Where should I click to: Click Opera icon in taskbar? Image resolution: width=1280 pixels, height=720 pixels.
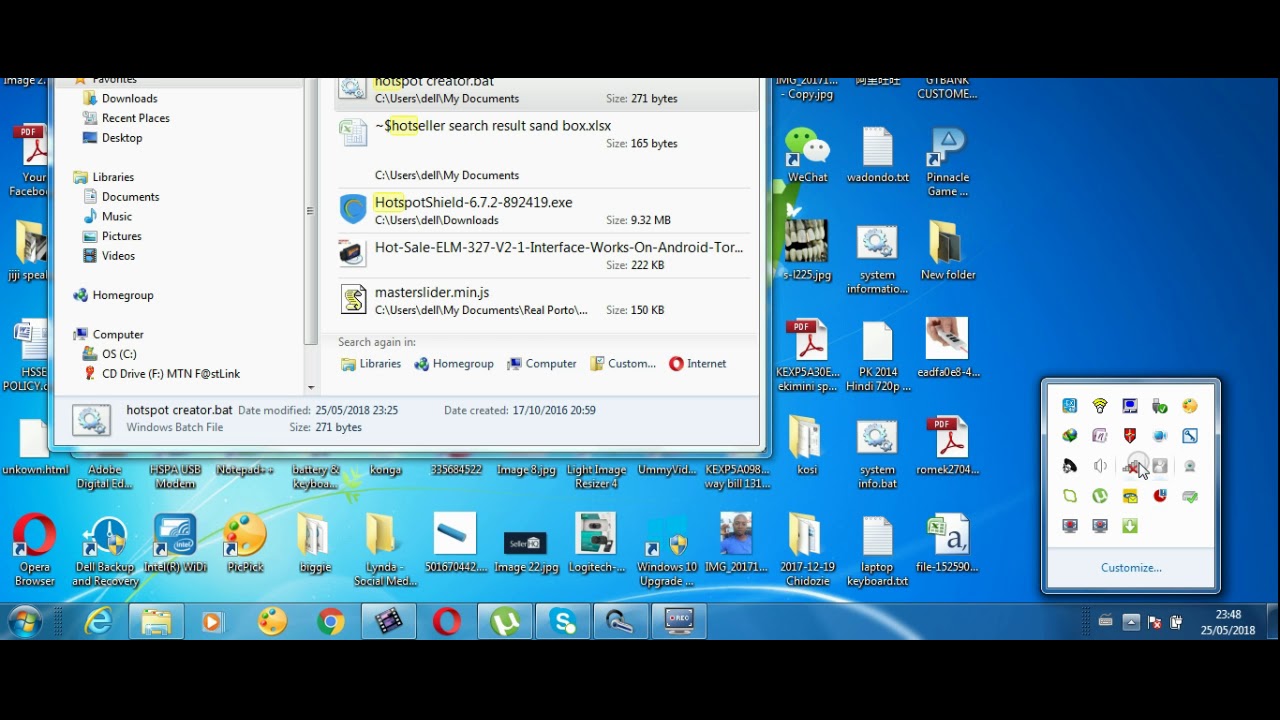coord(446,622)
